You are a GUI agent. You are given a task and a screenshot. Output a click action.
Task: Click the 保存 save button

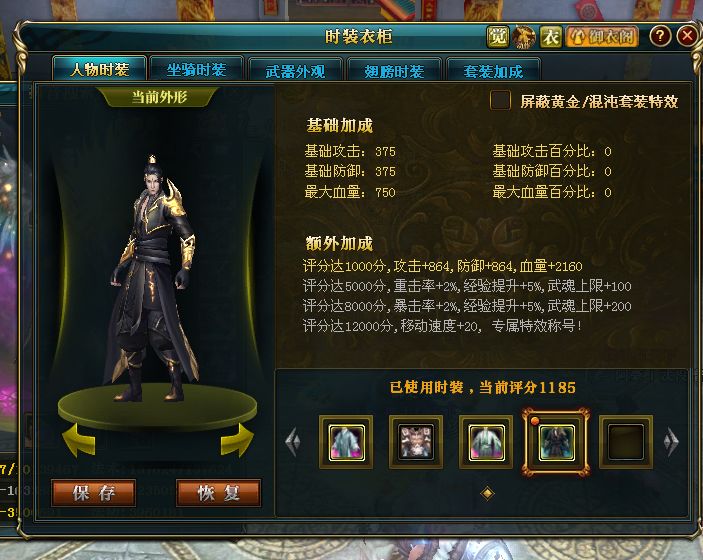coord(94,493)
